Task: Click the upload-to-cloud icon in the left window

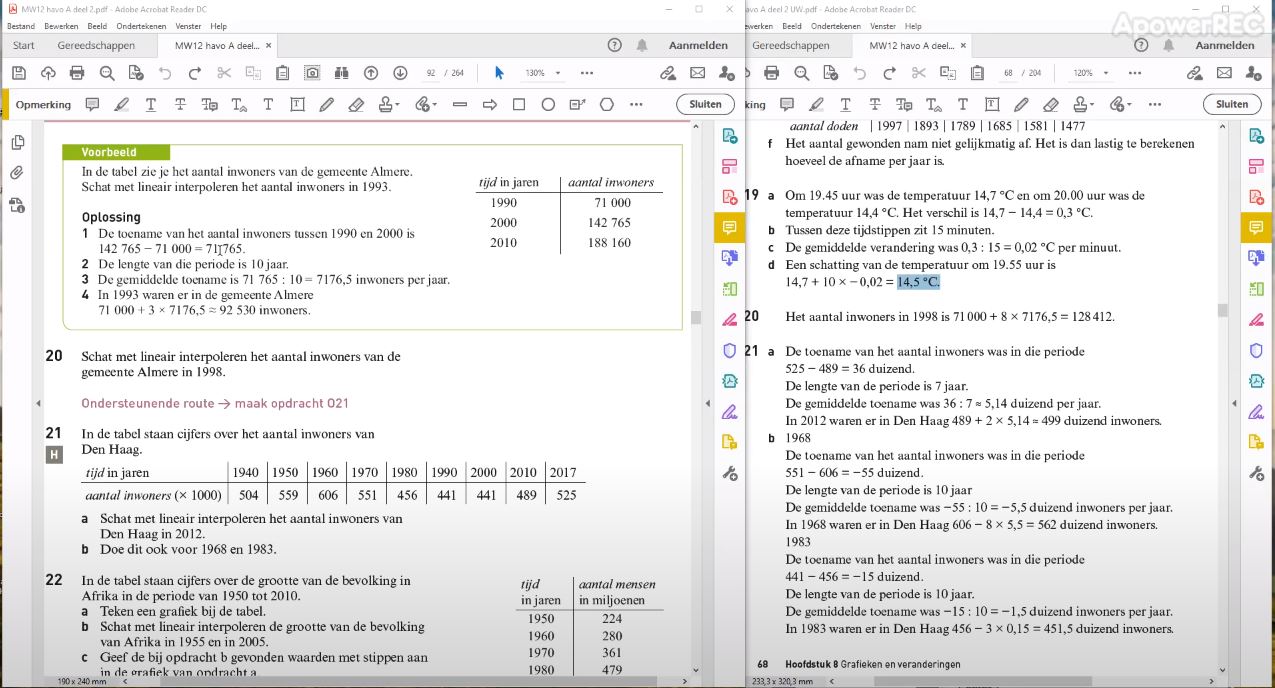Action: [48, 73]
